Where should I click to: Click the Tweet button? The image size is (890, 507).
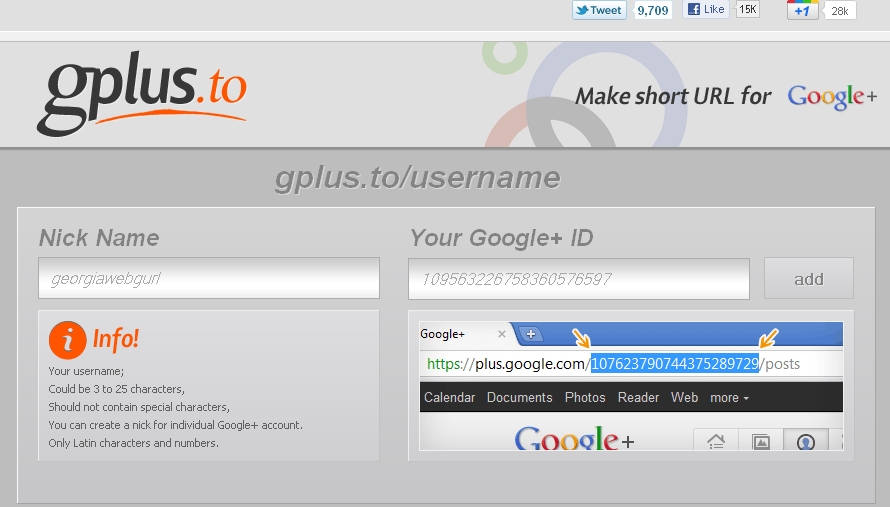click(599, 10)
